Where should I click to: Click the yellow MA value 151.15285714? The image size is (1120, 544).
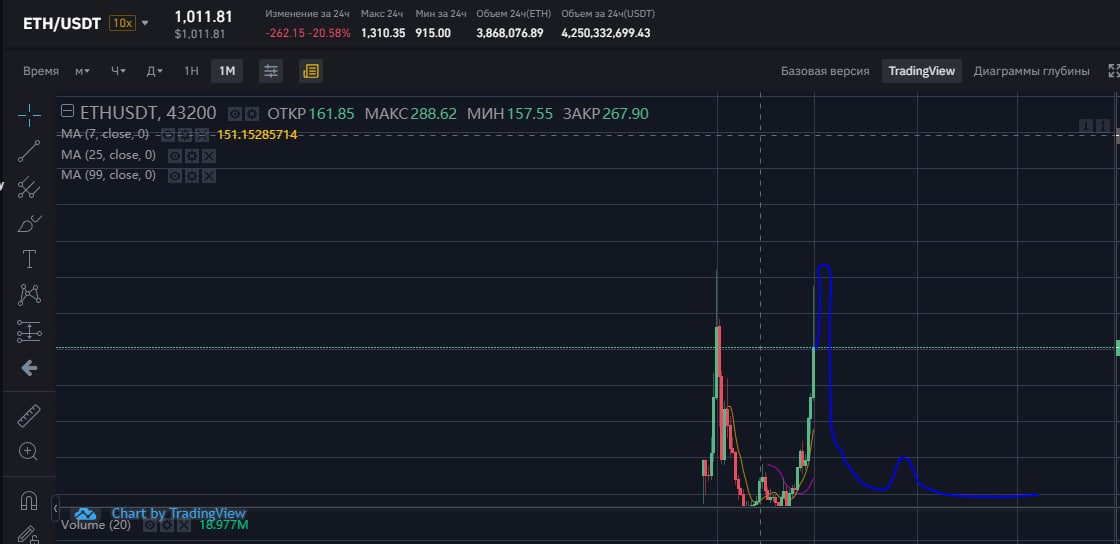tap(257, 134)
